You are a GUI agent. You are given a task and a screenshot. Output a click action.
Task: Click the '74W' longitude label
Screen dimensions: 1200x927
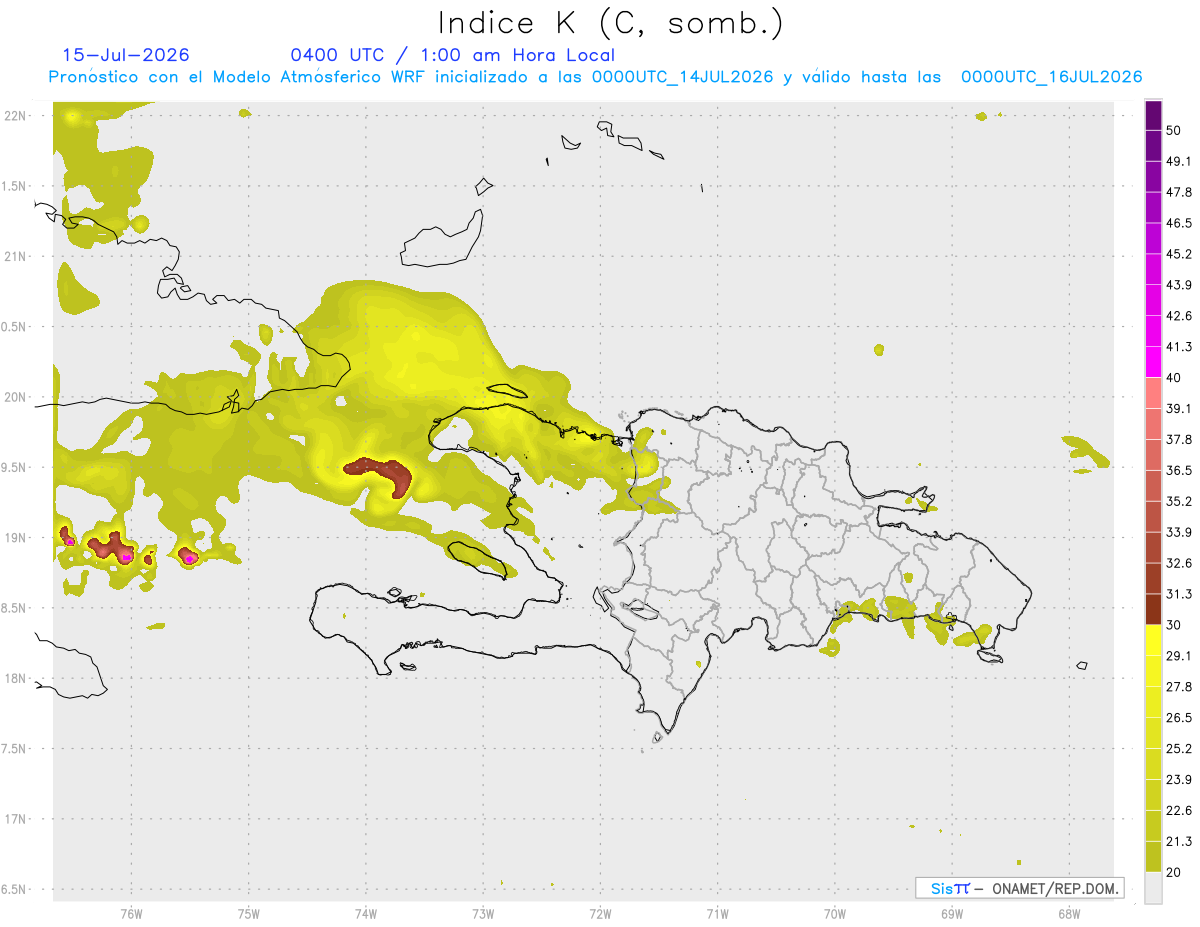pos(365,913)
